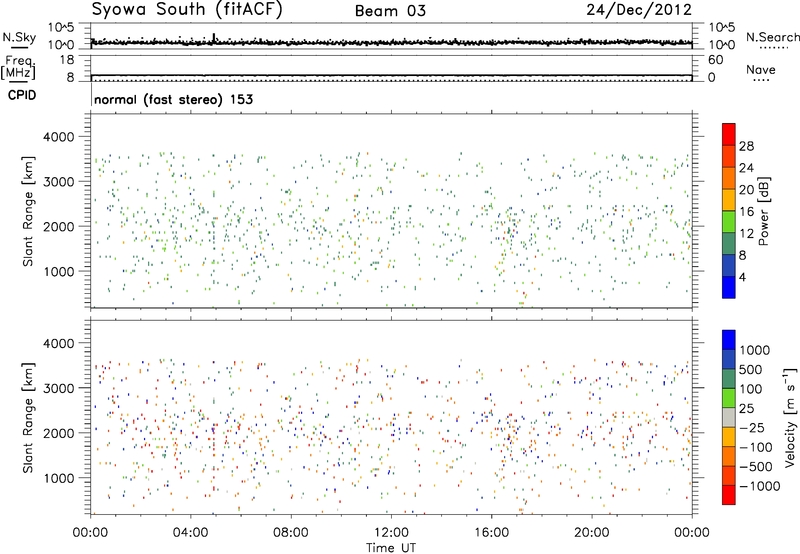Click the '-500' label on the velocity scale
Screen dimensions: 800x554
755,467
